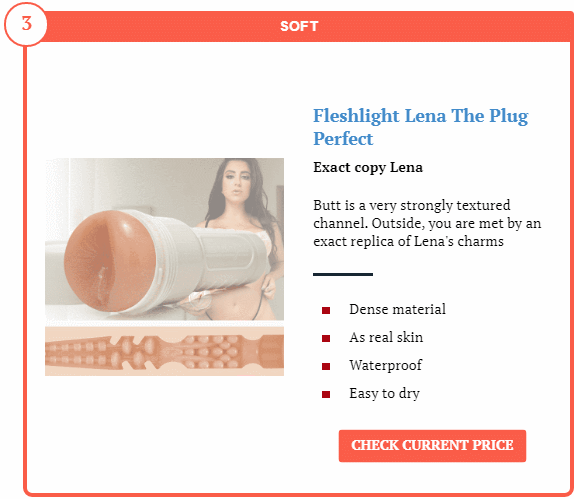Click the red bullet beside As real skin

[326, 338]
